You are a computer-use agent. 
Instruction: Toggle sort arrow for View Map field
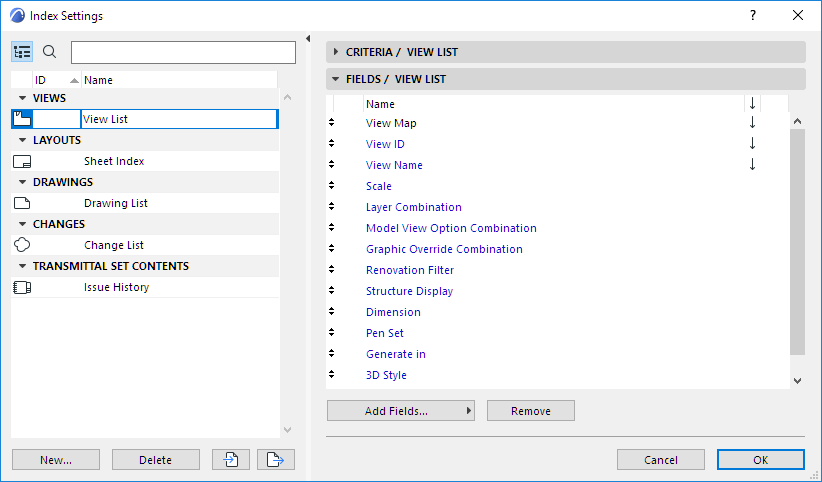click(x=752, y=123)
